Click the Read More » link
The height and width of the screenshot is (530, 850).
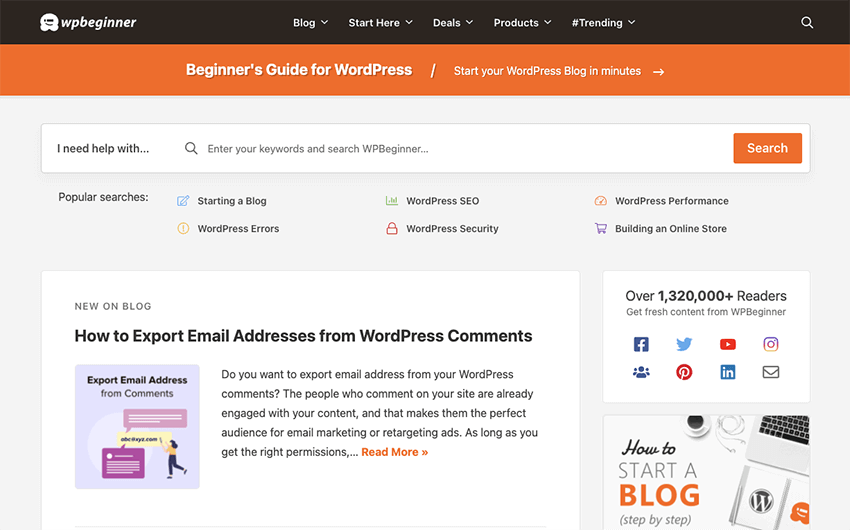coord(395,452)
